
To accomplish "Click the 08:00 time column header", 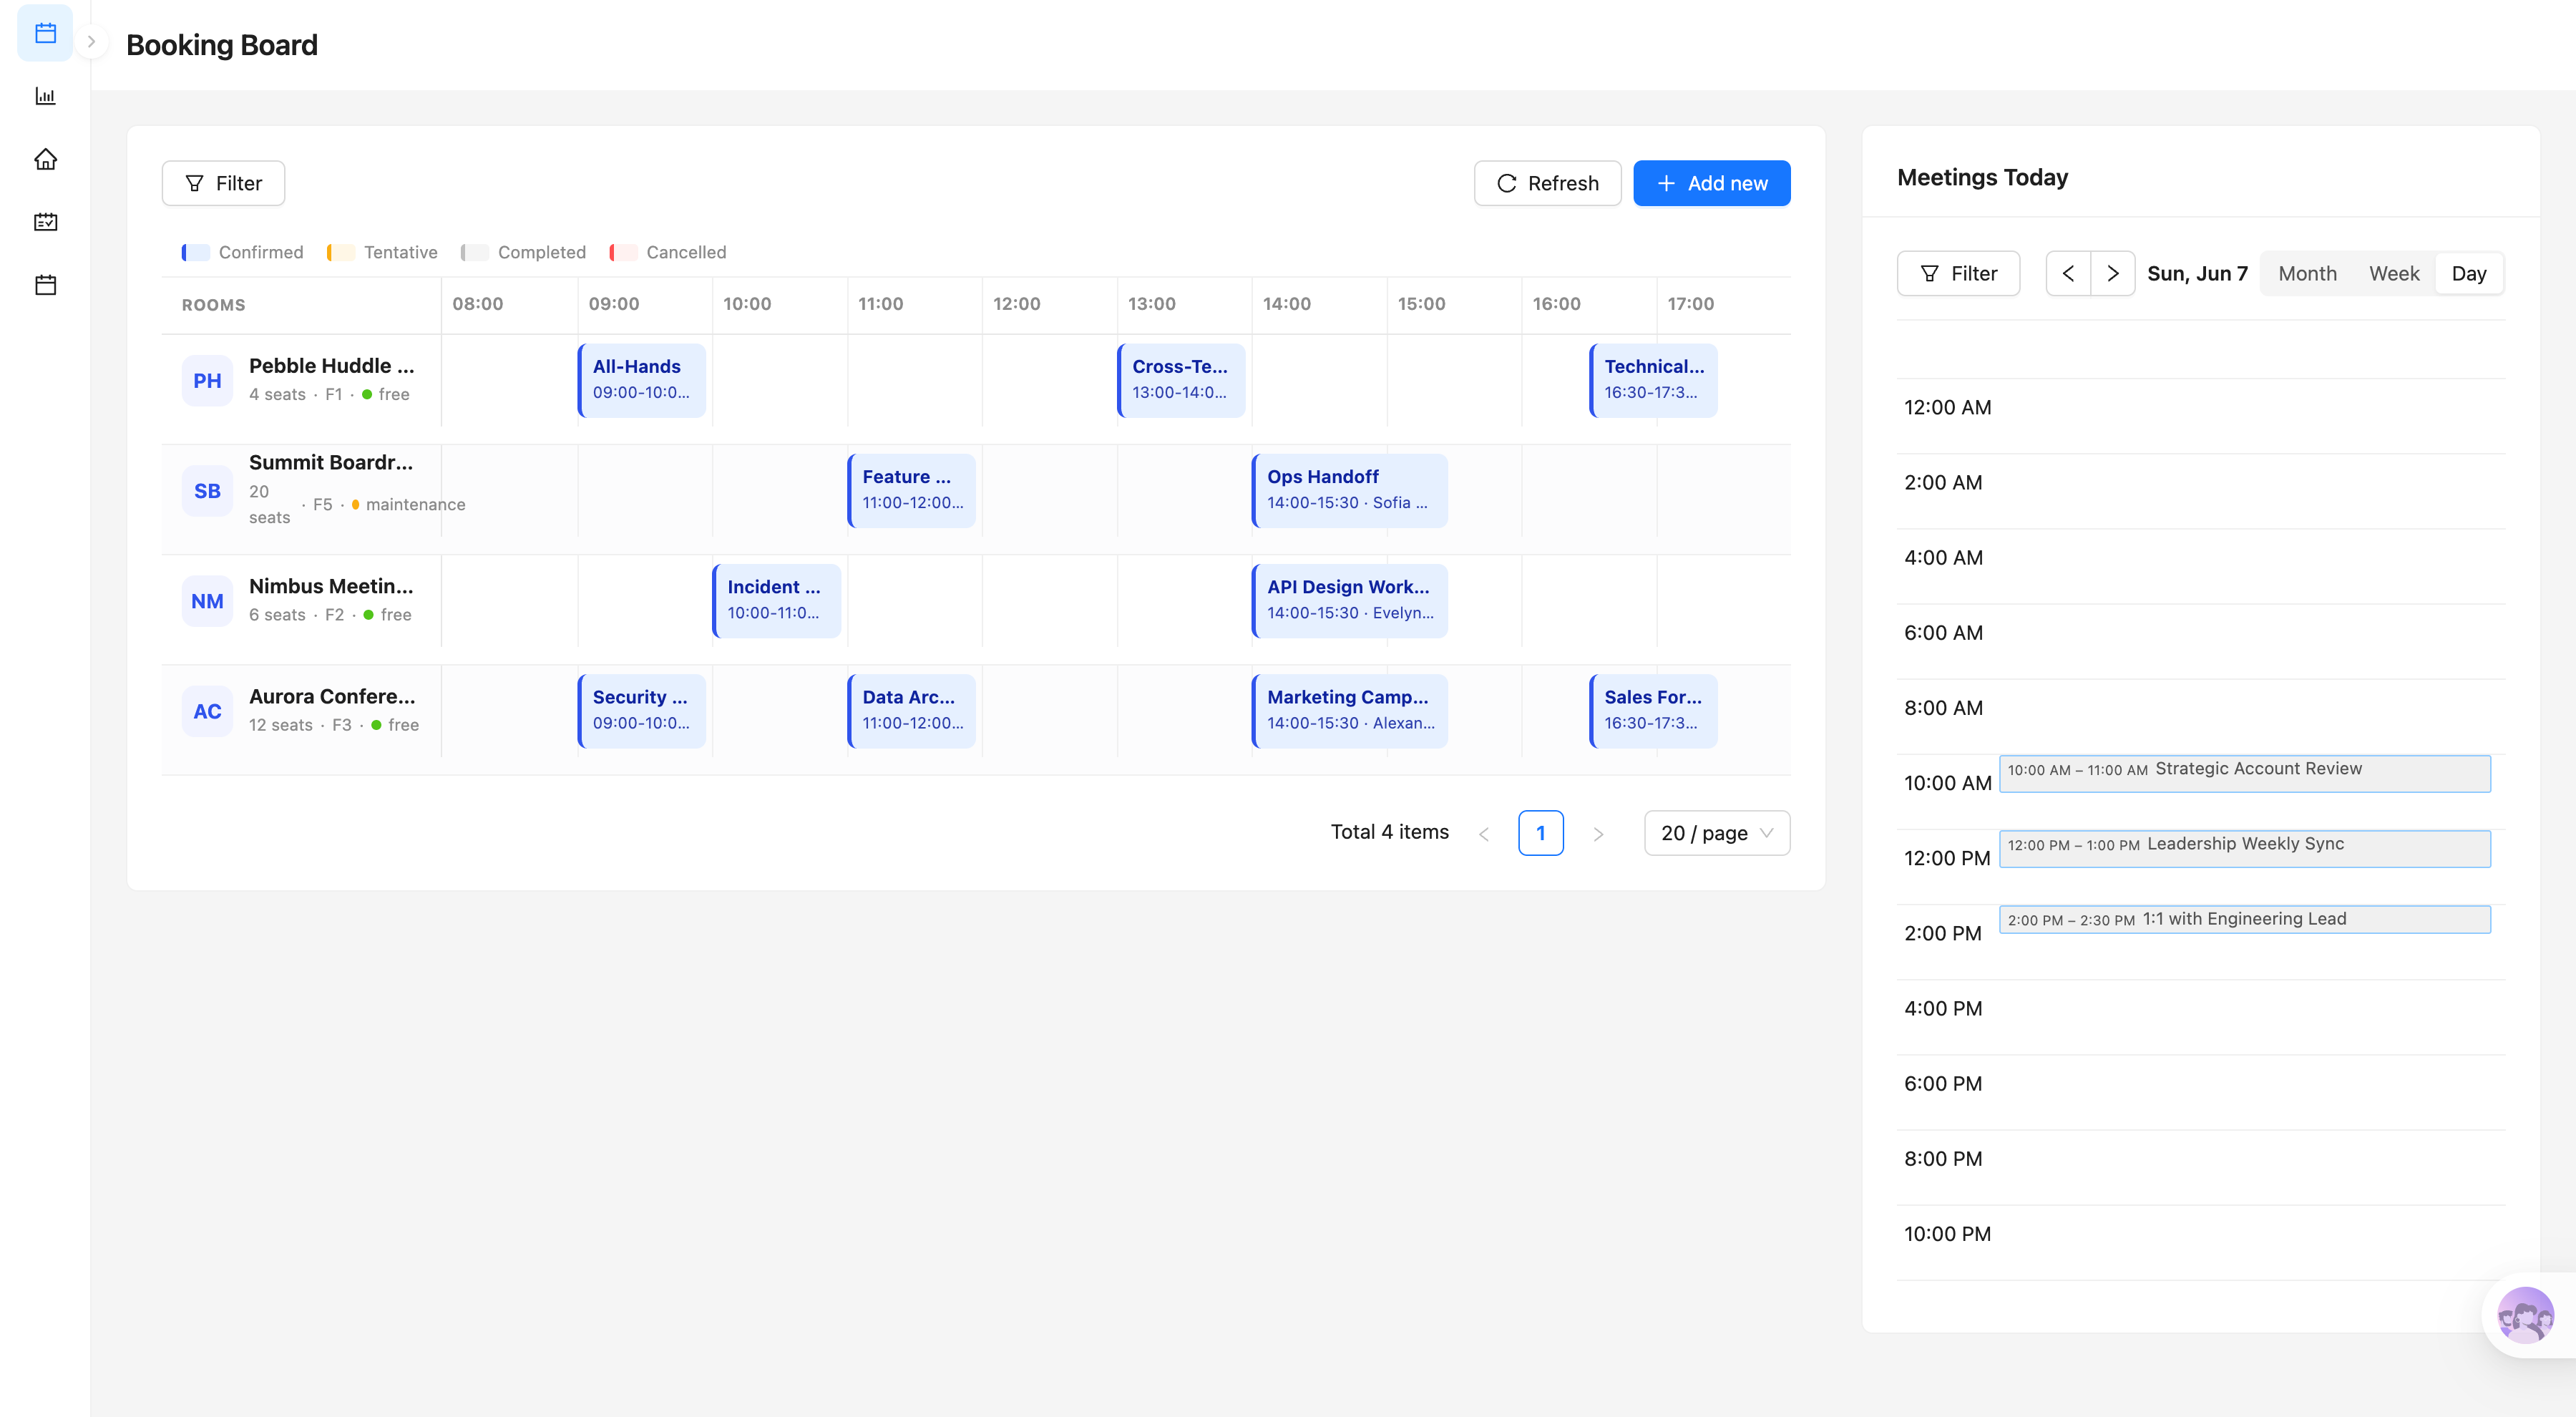I will click(477, 304).
